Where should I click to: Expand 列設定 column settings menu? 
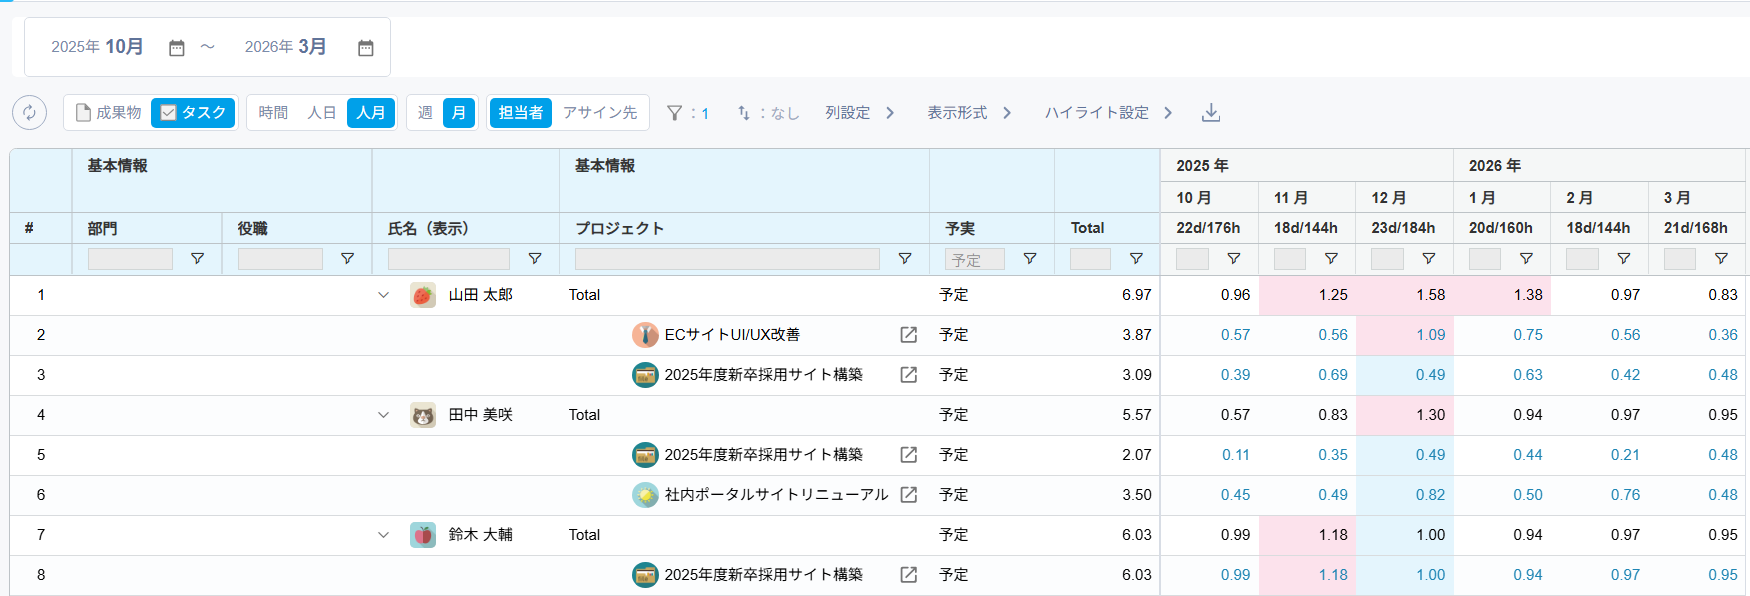859,113
